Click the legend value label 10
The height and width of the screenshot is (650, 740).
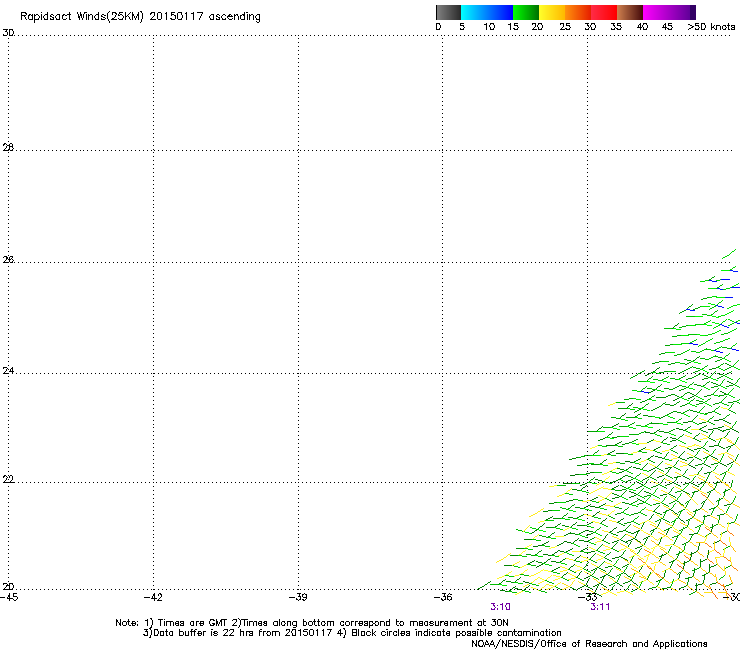489,27
